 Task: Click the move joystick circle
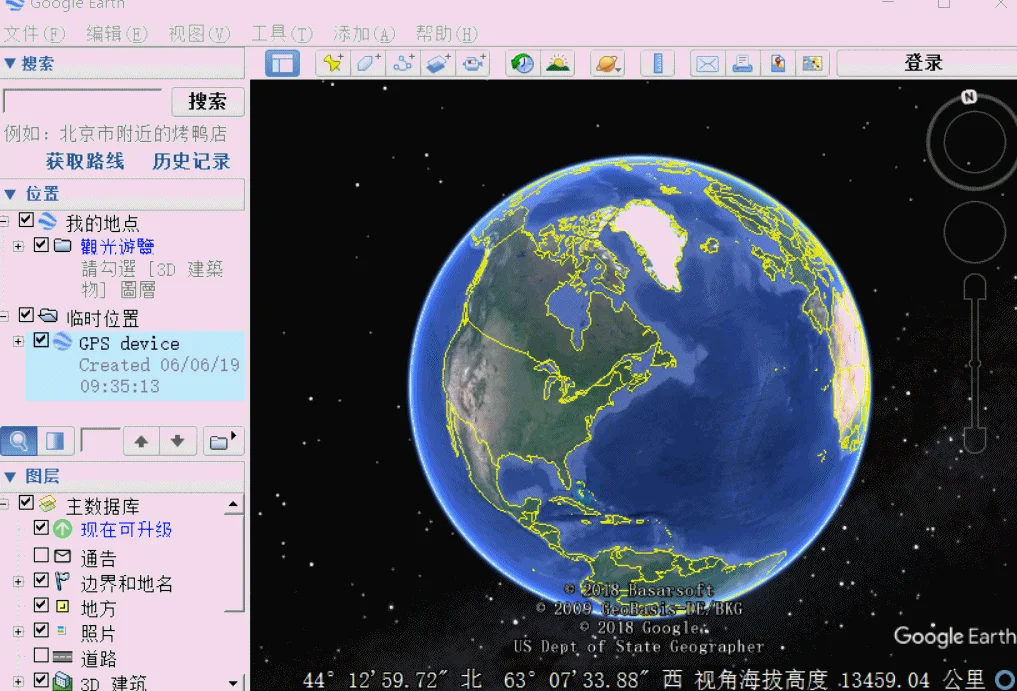(975, 232)
